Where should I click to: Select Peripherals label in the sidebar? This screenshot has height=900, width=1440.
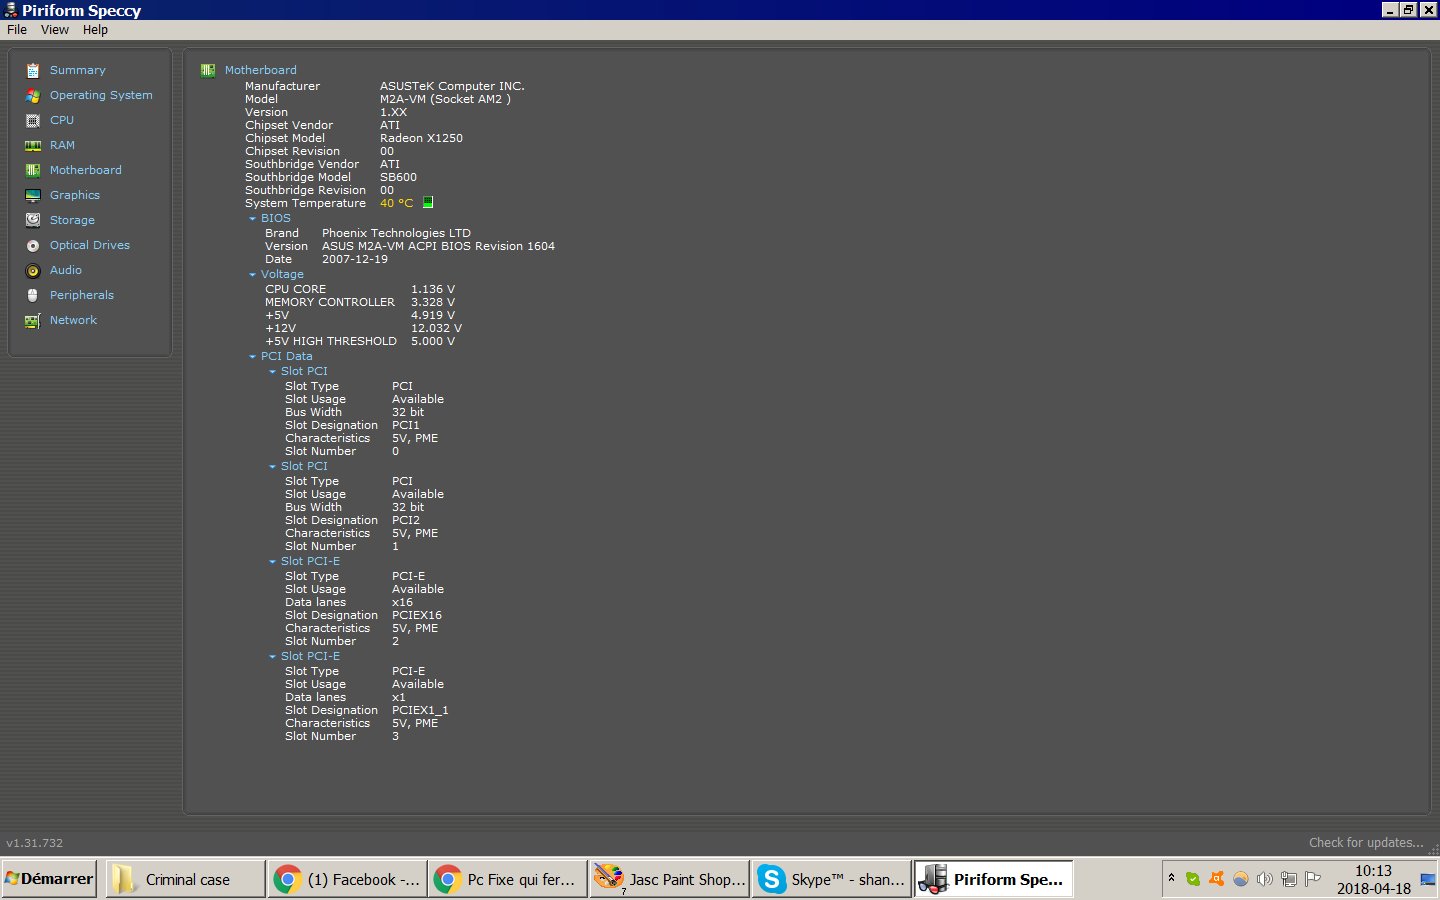coord(82,295)
